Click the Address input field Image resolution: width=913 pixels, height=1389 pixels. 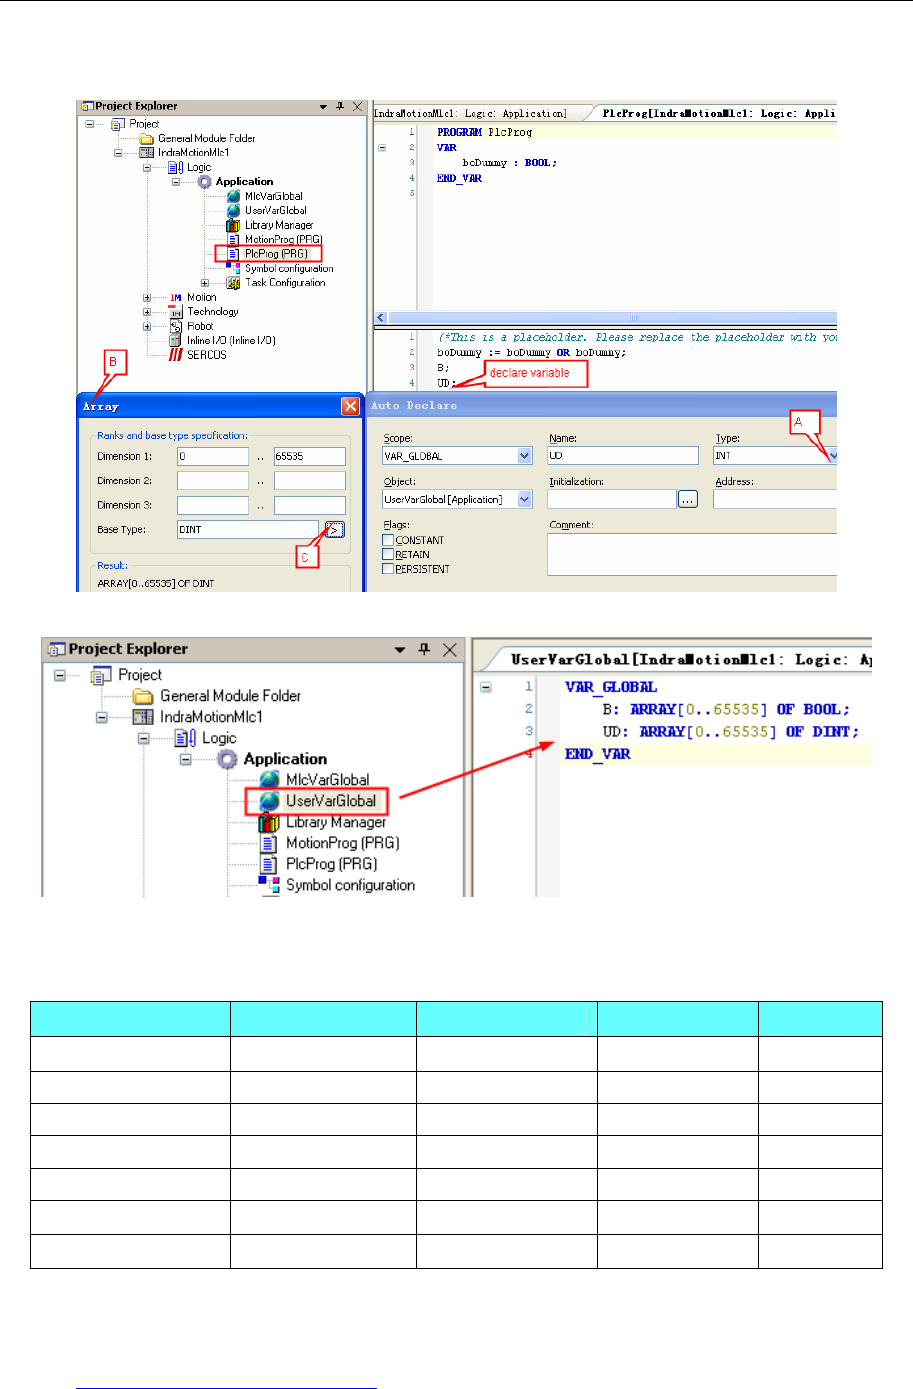tap(775, 499)
